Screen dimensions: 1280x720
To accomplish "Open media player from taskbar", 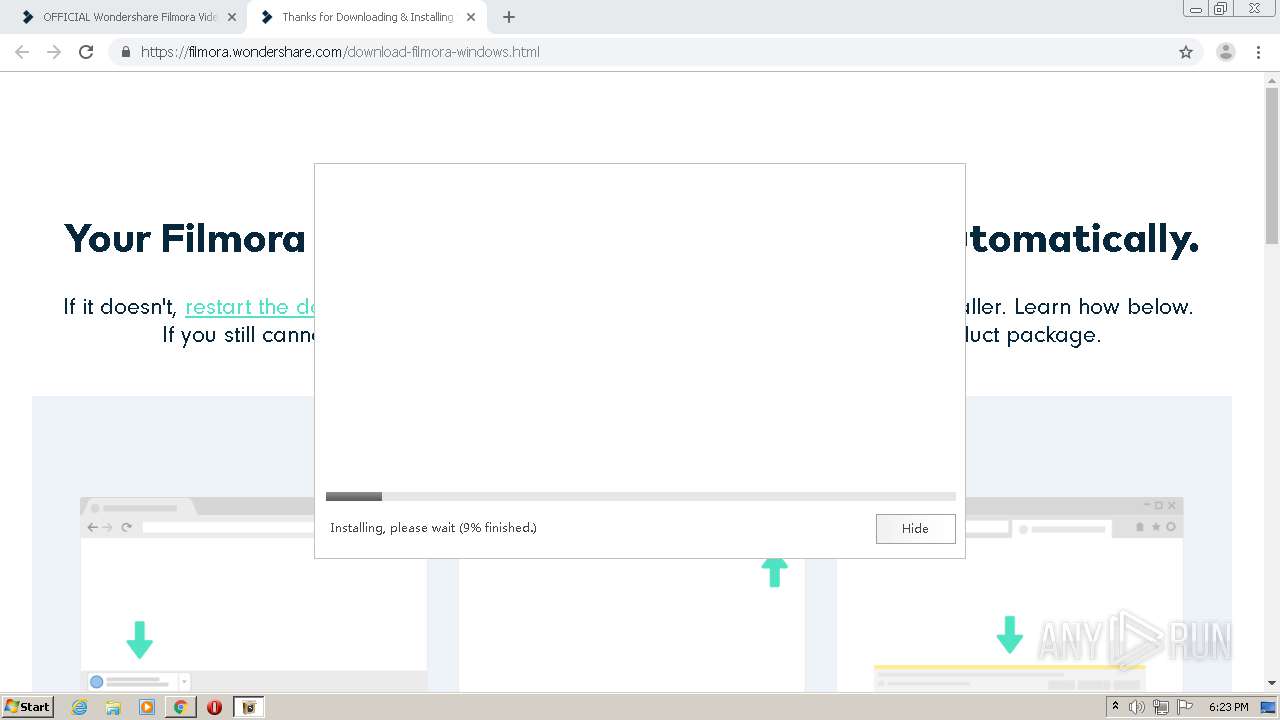I will pyautogui.click(x=147, y=707).
